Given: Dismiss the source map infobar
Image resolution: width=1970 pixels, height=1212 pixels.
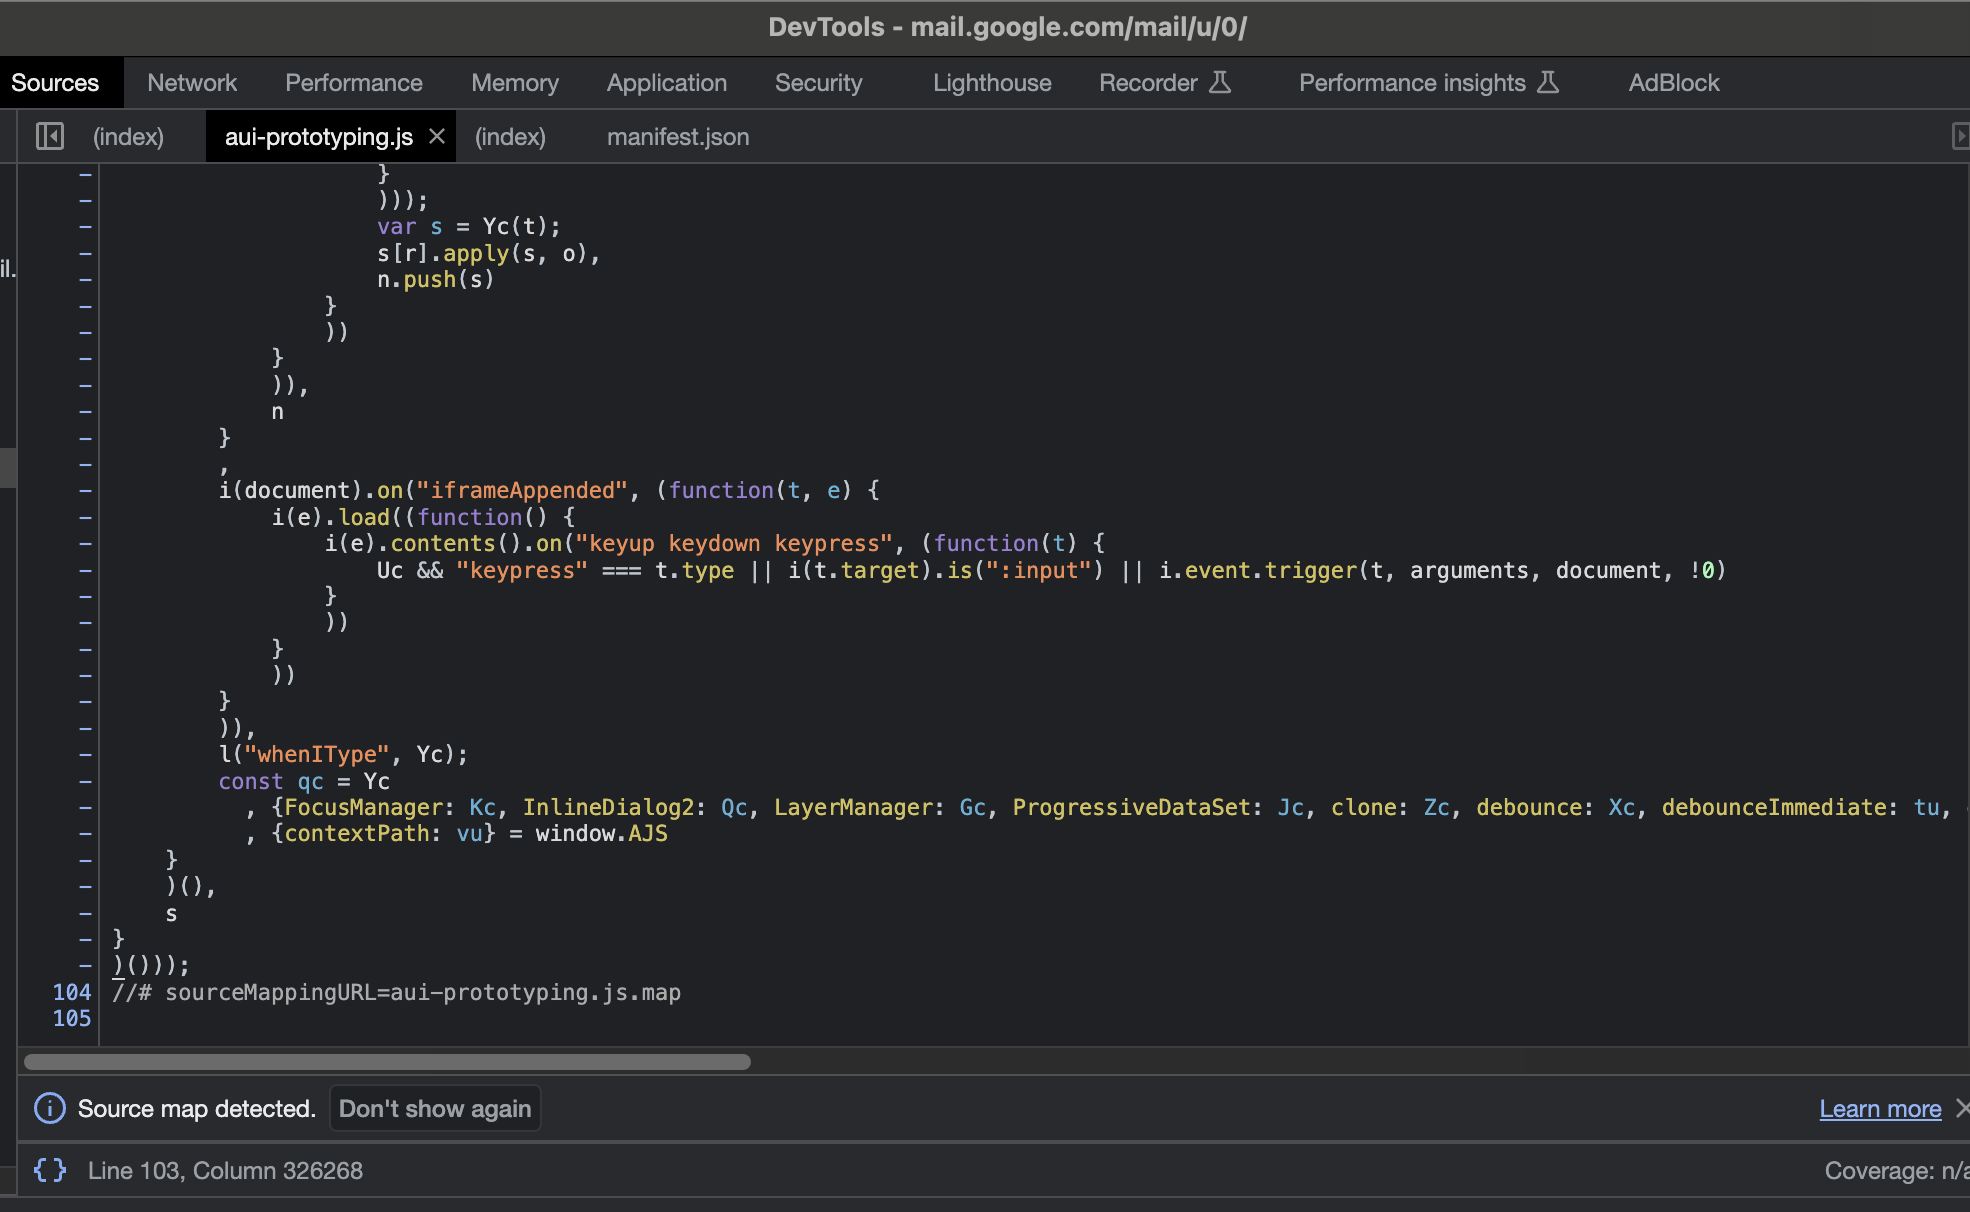Looking at the screenshot, I should coord(1962,1108).
